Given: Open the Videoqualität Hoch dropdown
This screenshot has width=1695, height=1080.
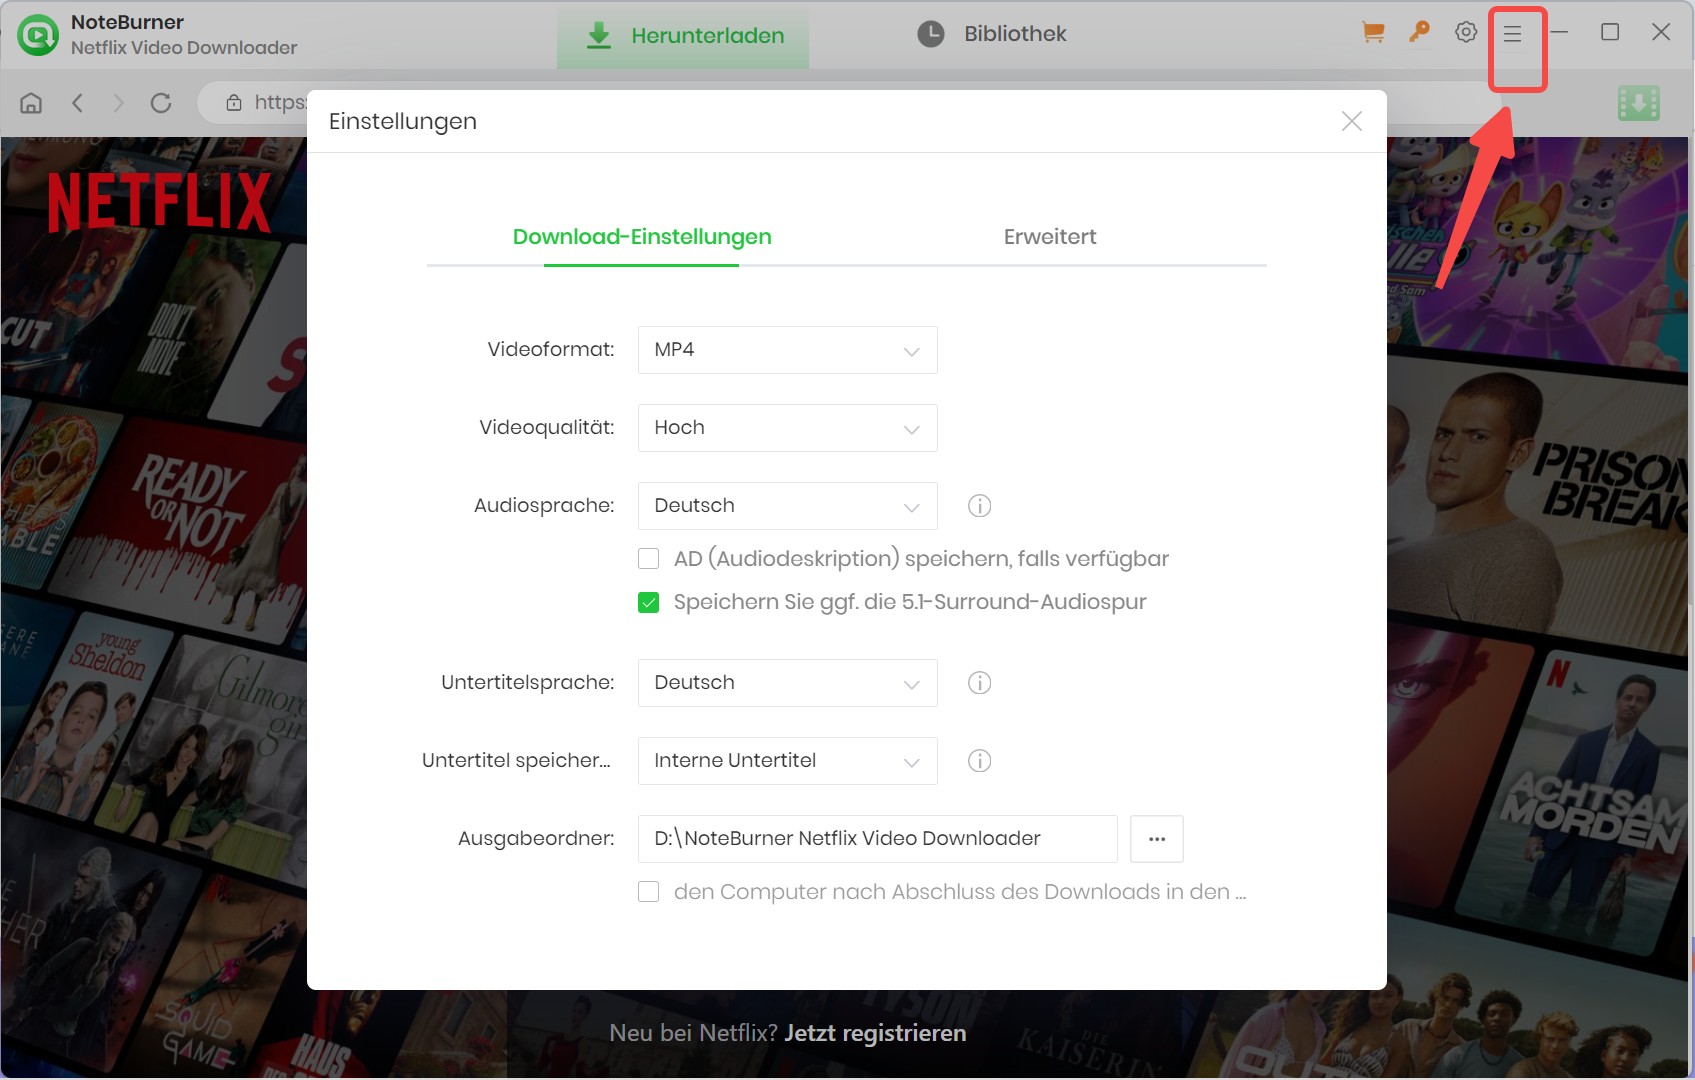Looking at the screenshot, I should click(x=788, y=428).
